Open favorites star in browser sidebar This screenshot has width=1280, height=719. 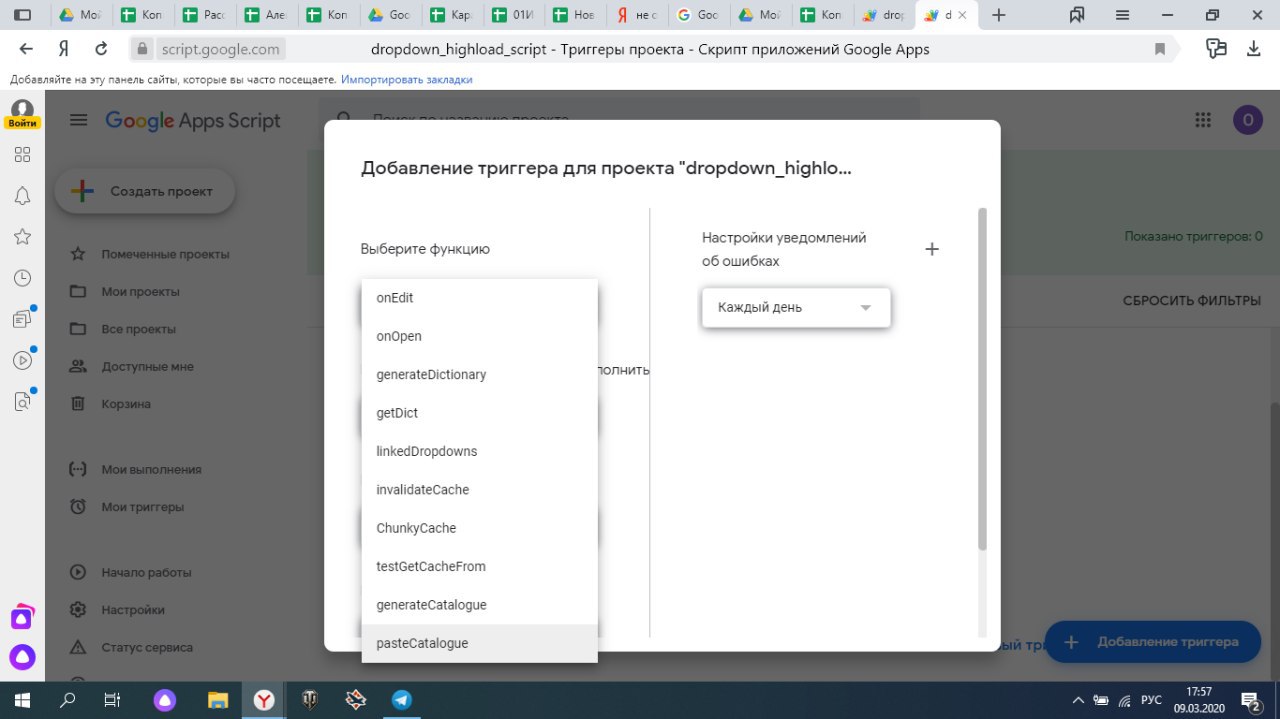click(x=22, y=237)
